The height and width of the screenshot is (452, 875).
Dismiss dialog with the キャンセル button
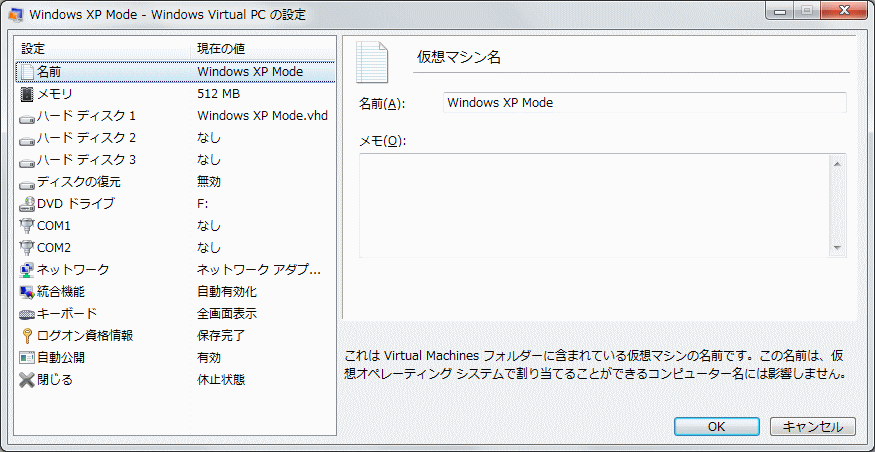tap(812, 426)
